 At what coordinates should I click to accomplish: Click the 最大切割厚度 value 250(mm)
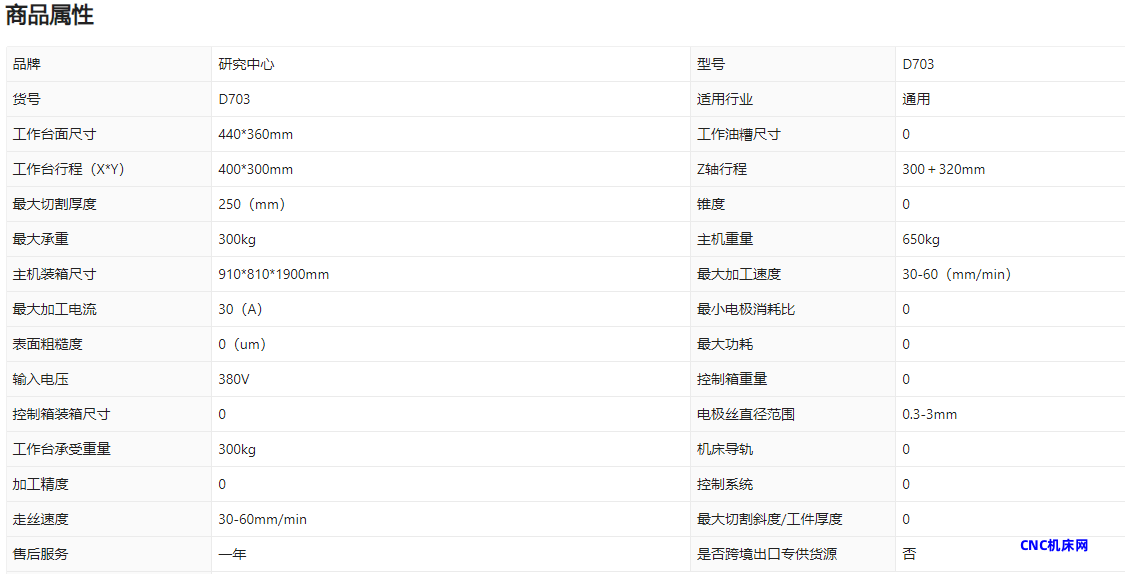point(252,204)
